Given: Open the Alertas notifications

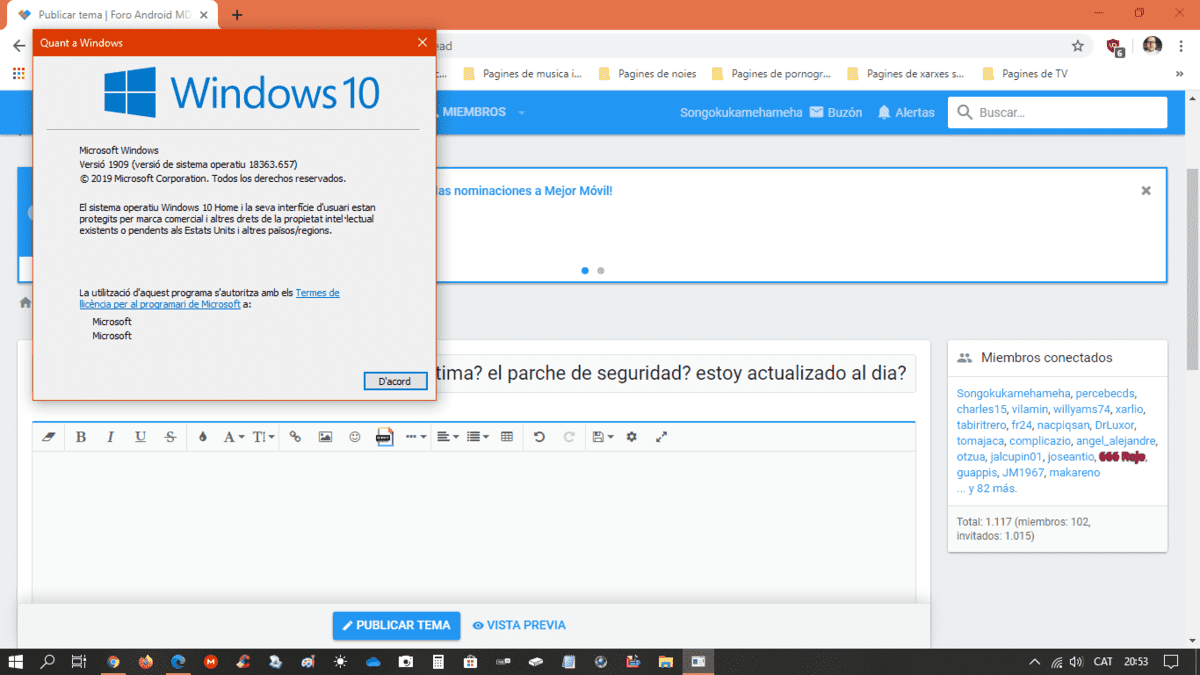Looking at the screenshot, I should (906, 112).
